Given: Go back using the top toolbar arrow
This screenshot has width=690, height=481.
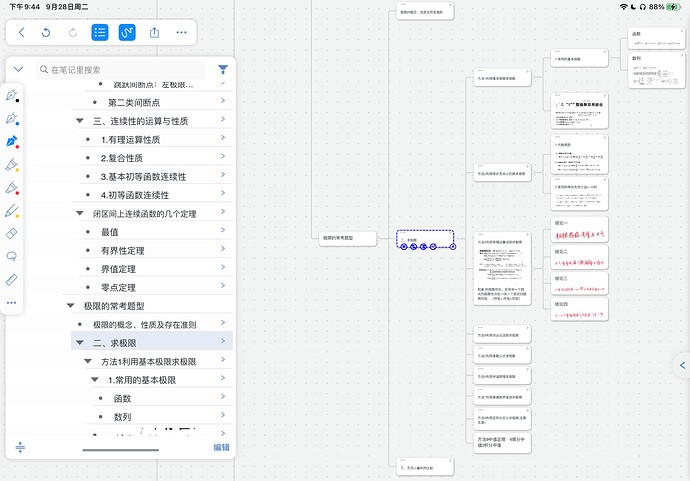Looking at the screenshot, I should (x=21, y=32).
